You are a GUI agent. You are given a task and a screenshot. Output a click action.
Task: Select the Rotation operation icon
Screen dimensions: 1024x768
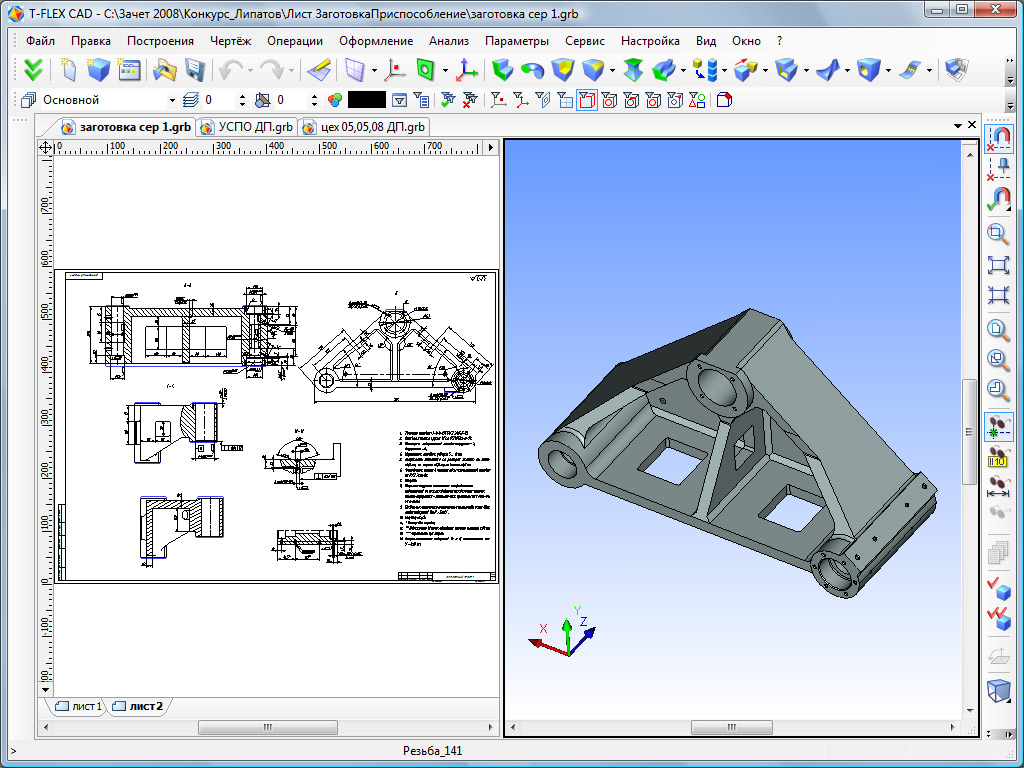tap(533, 70)
